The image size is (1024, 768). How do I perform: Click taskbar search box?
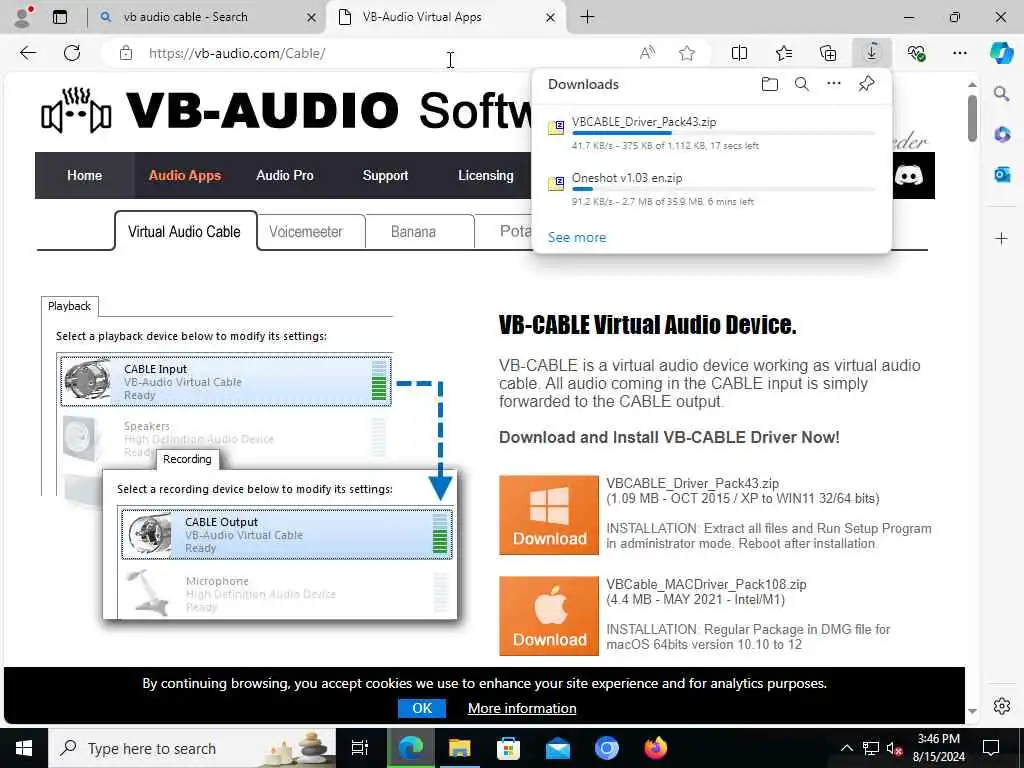192,748
